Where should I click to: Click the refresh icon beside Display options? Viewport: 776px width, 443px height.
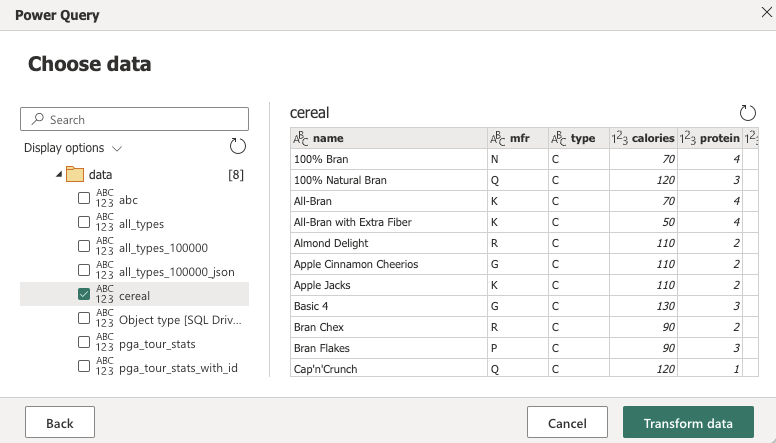pos(237,147)
